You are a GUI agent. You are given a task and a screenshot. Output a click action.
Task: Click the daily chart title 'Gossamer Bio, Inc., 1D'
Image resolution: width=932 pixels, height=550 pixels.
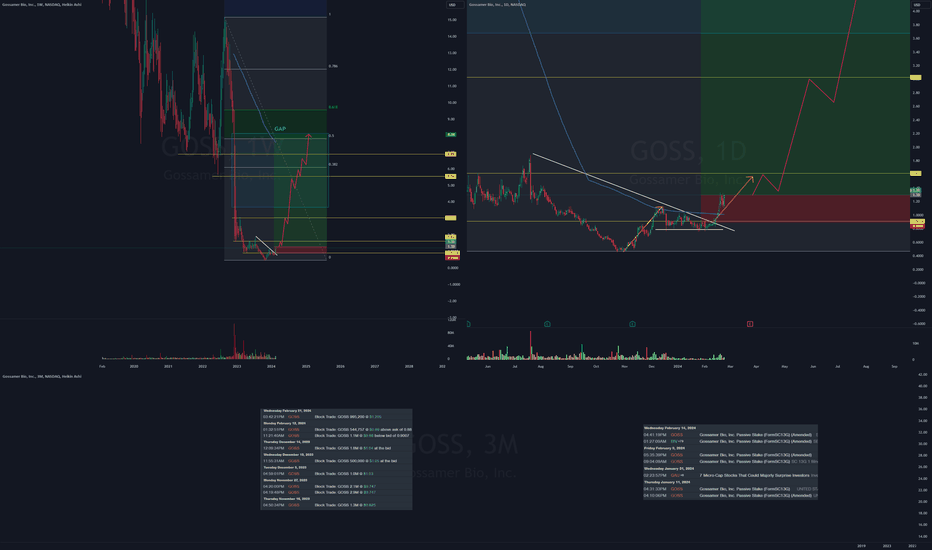[498, 5]
